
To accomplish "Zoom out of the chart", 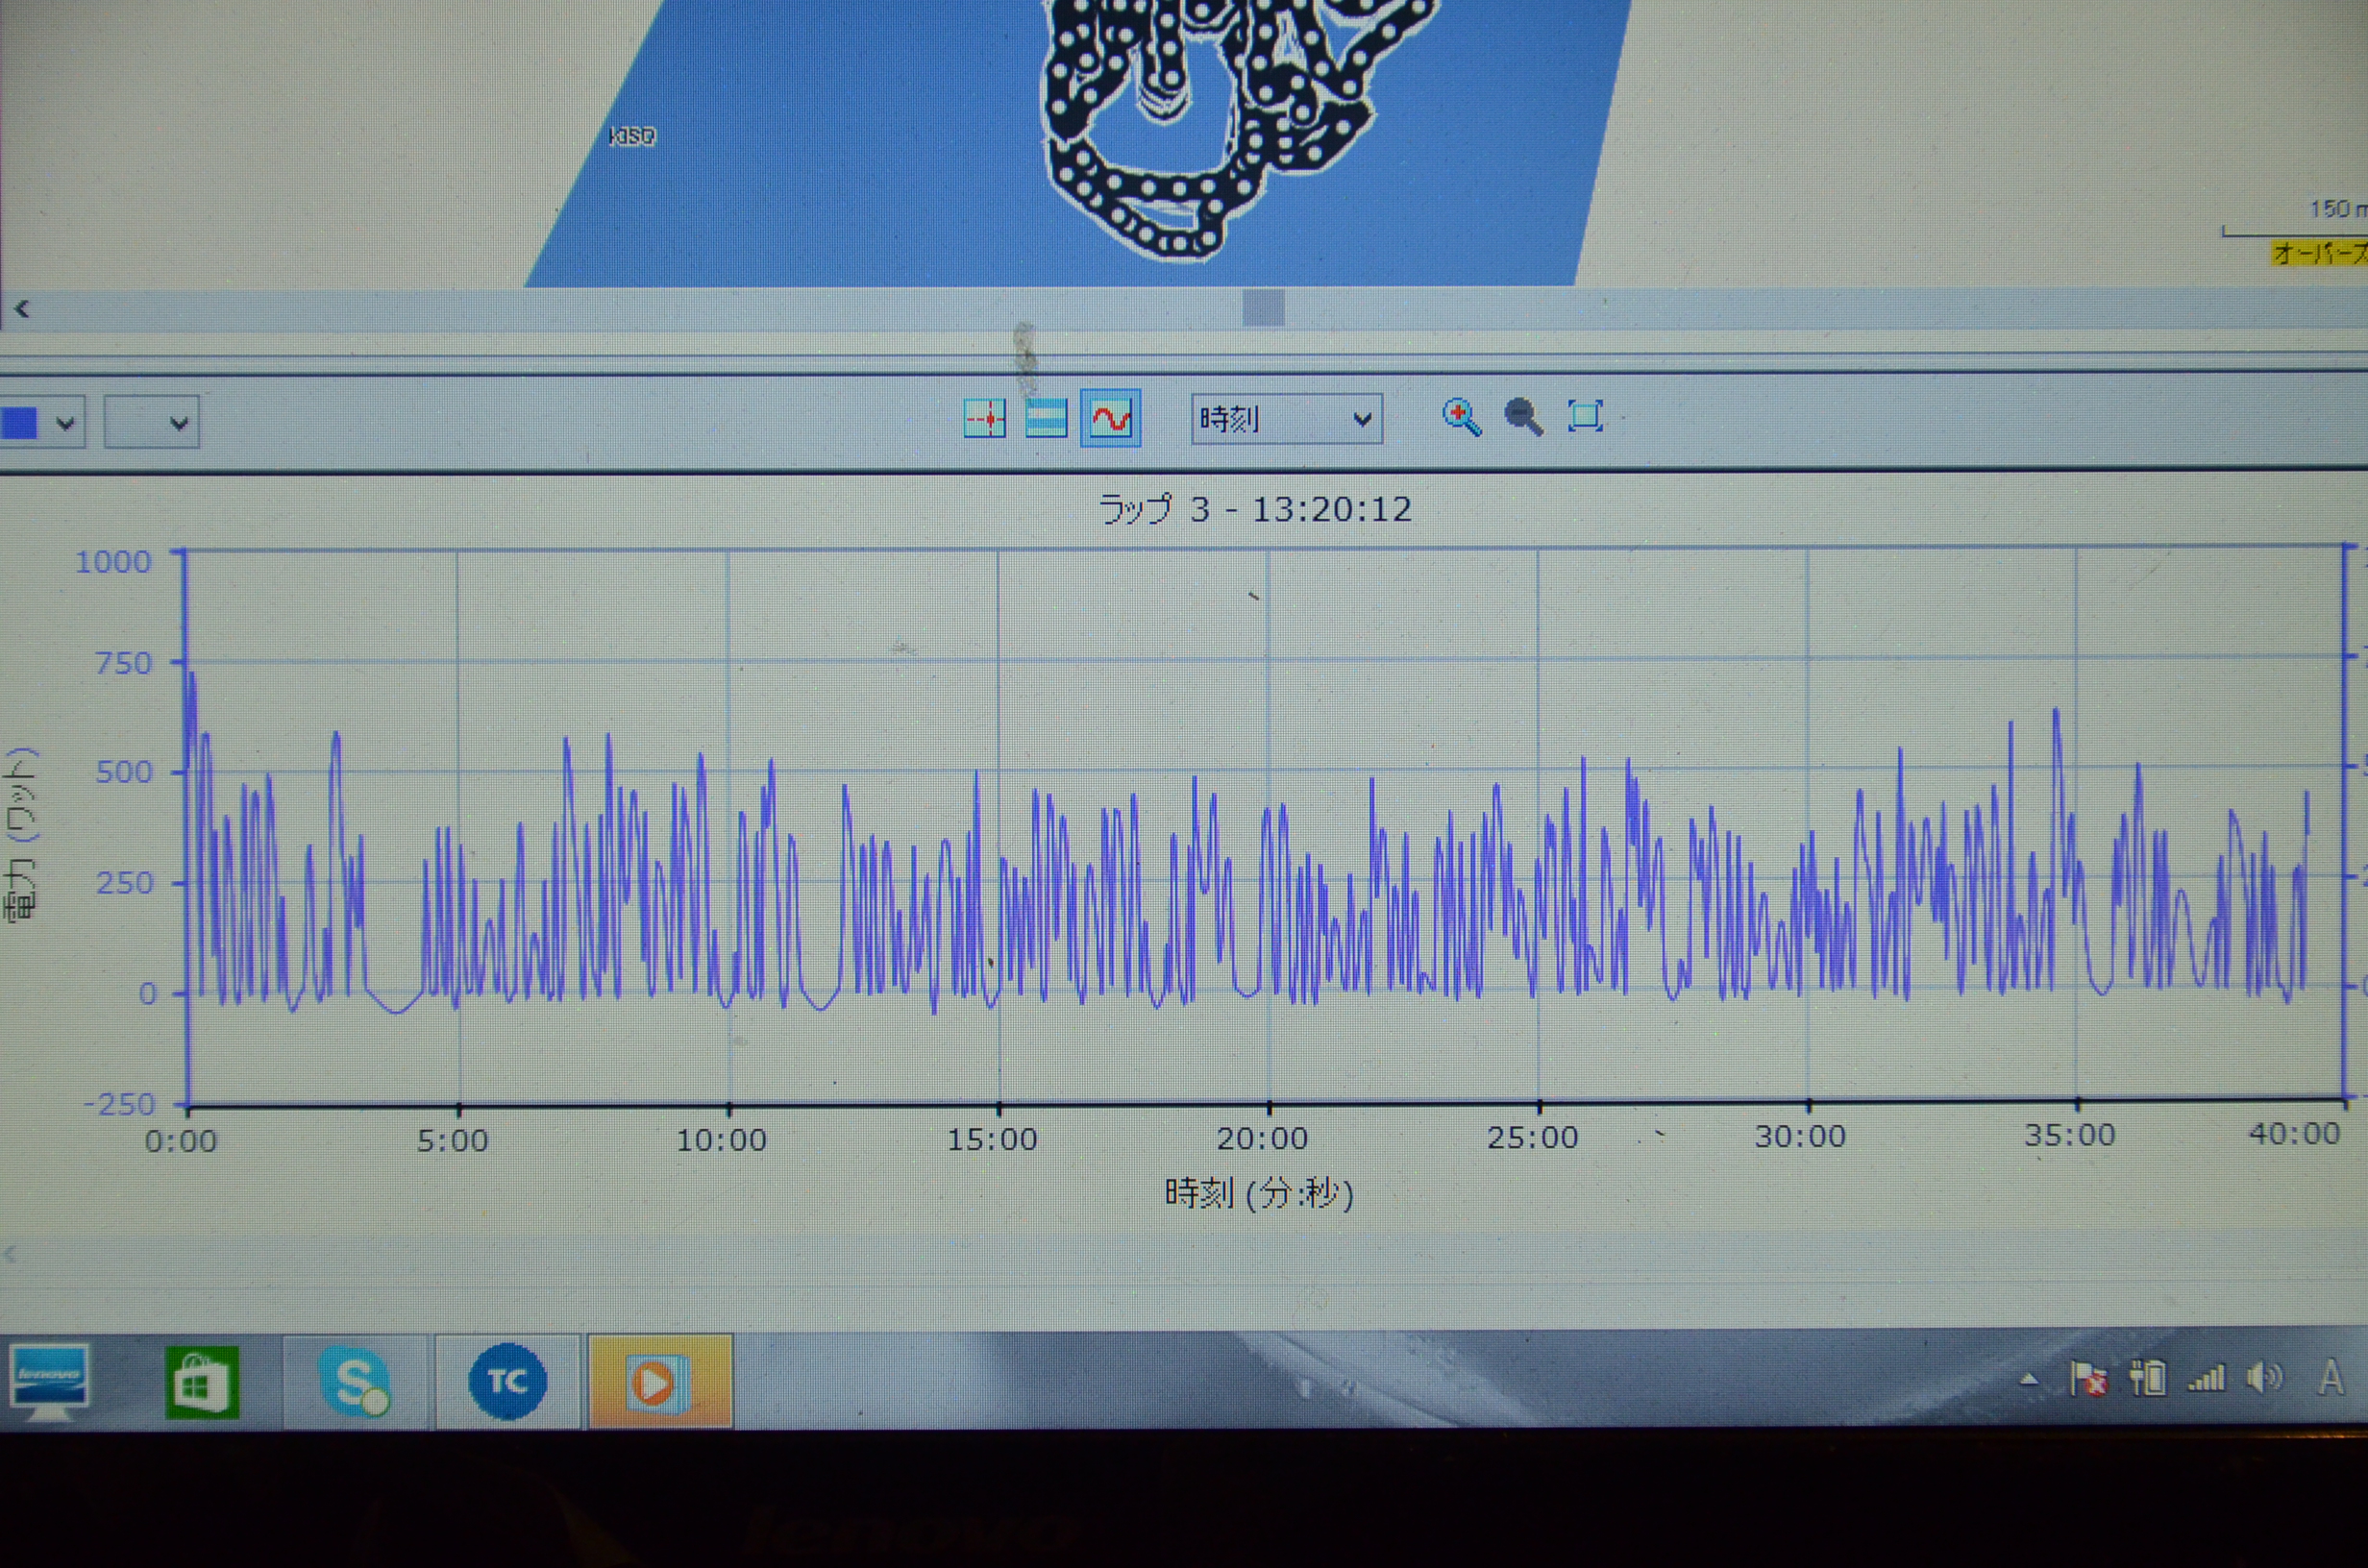I will 1524,416.
